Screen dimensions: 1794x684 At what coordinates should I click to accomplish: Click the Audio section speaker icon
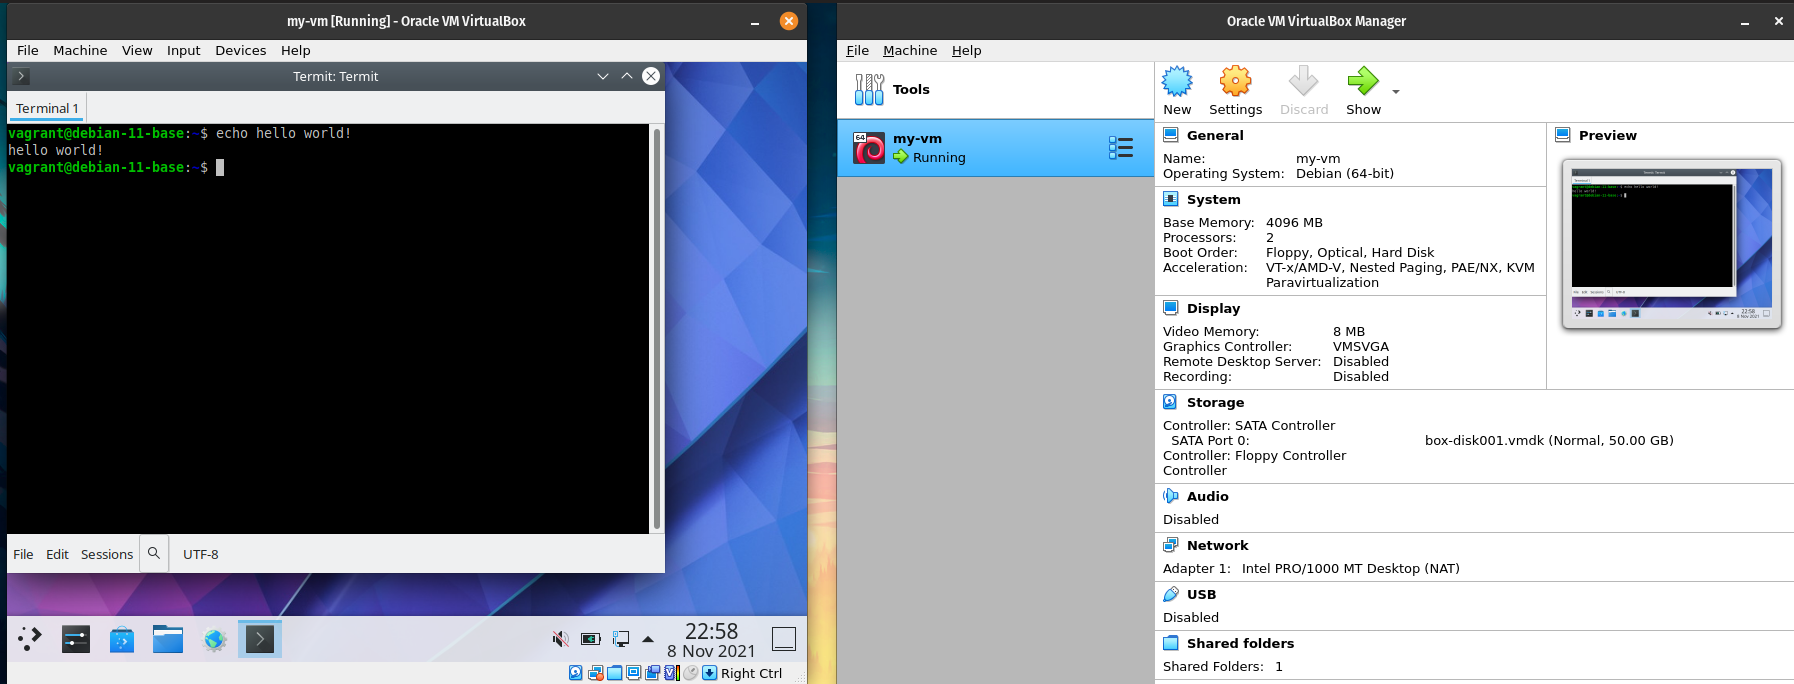[1171, 496]
